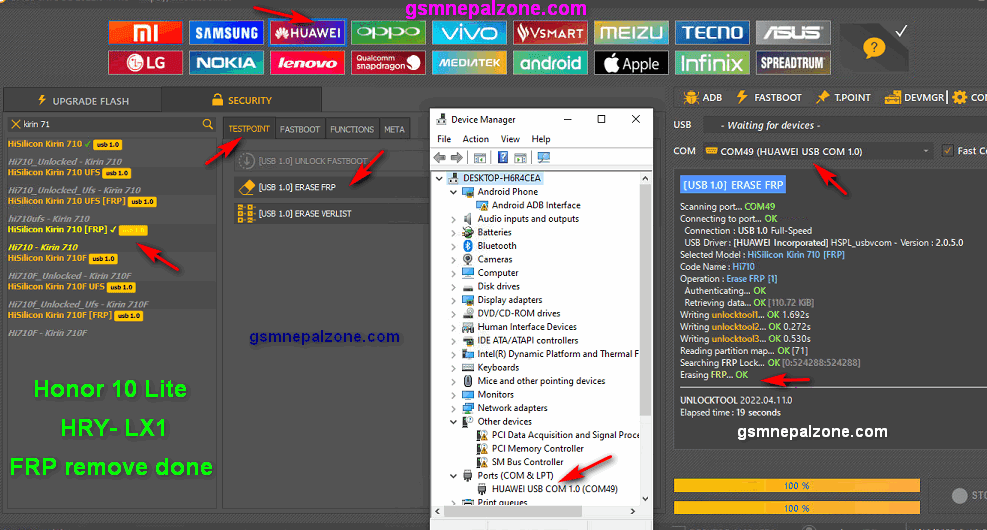The height and width of the screenshot is (530, 987).
Task: Select the MediaTek brand logo
Action: [x=469, y=63]
